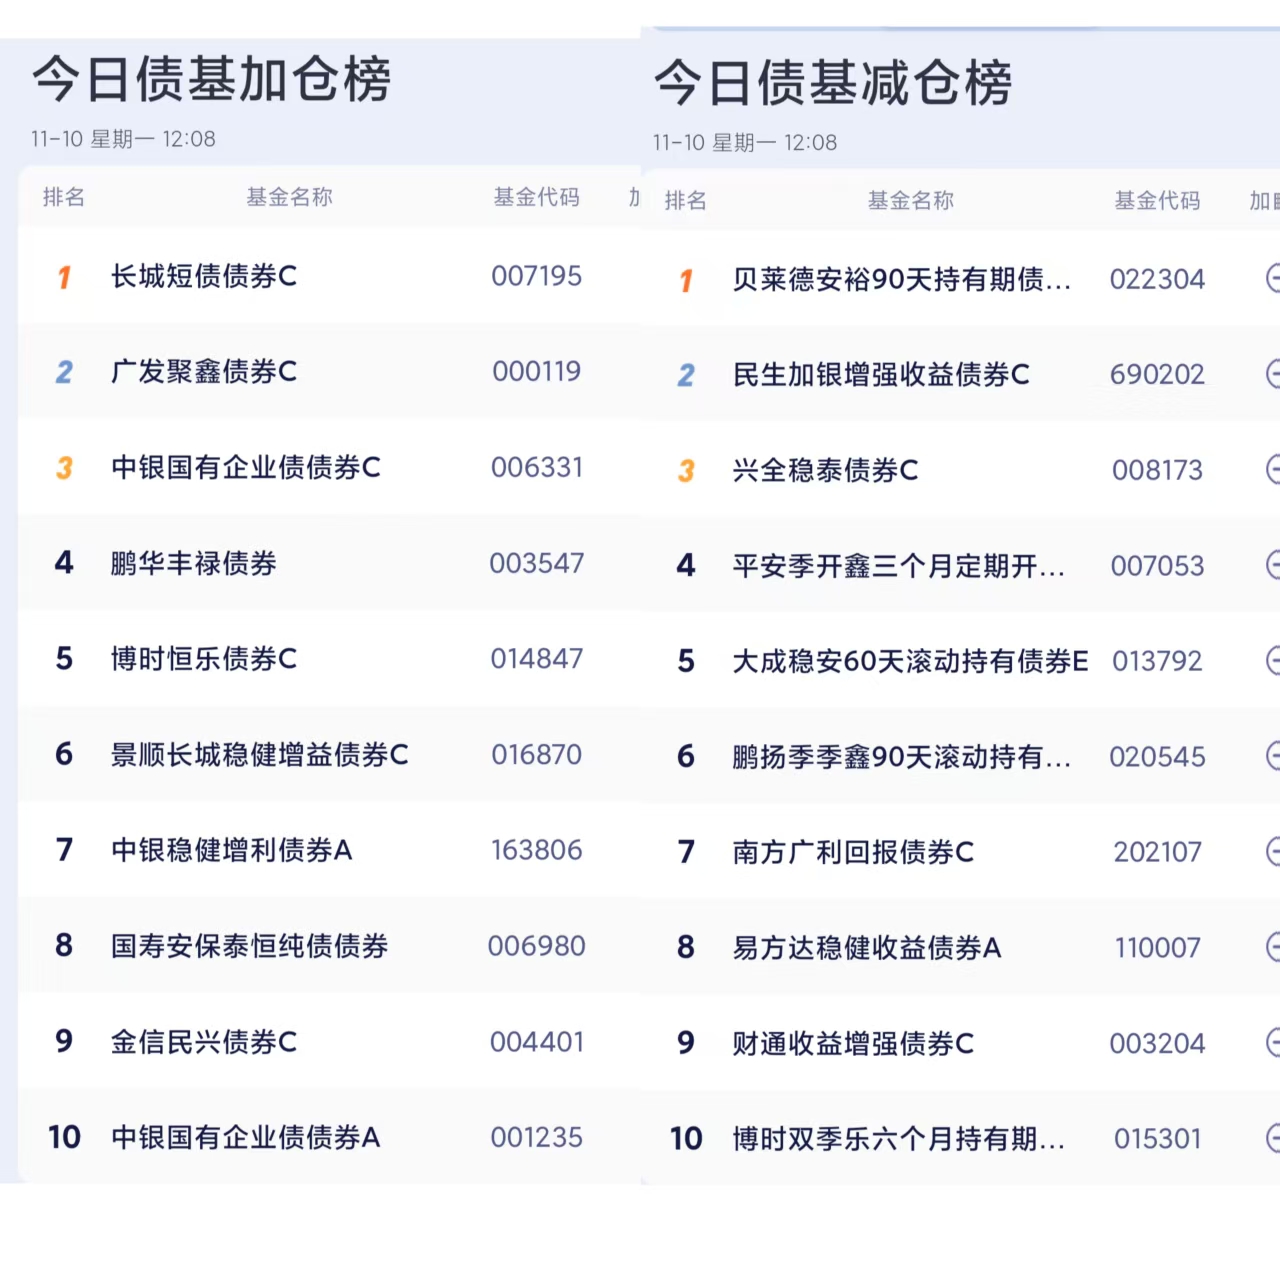The height and width of the screenshot is (1280, 1280).
Task: Open fund 兴全稳泰债券C
Action: (x=826, y=470)
